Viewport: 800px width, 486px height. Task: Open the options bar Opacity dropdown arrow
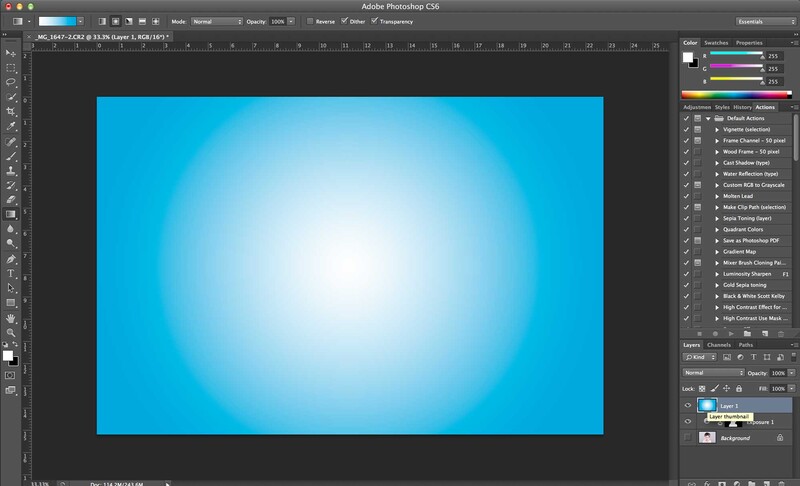pyautogui.click(x=291, y=21)
